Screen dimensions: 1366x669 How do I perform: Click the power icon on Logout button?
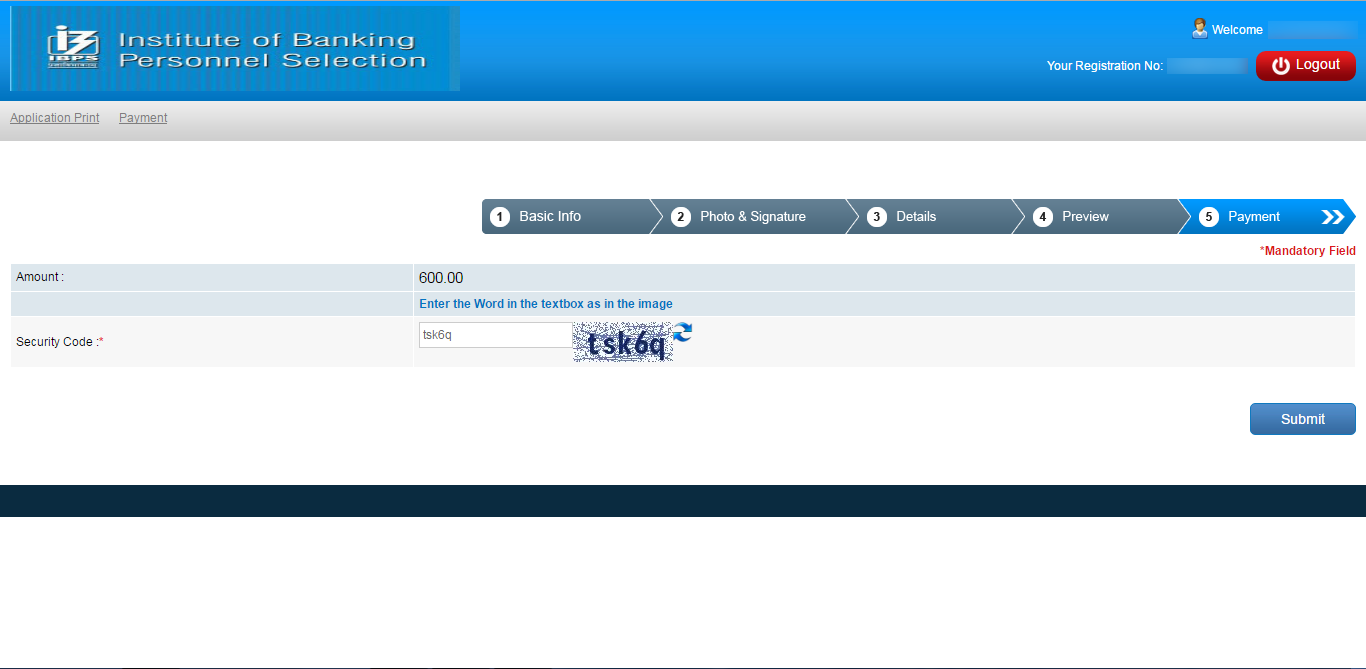1280,65
